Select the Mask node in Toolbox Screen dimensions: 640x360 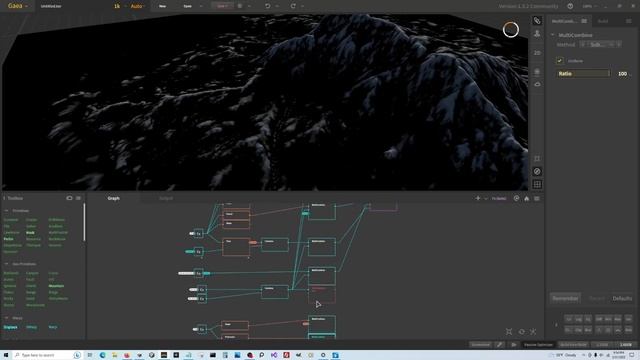30,233
